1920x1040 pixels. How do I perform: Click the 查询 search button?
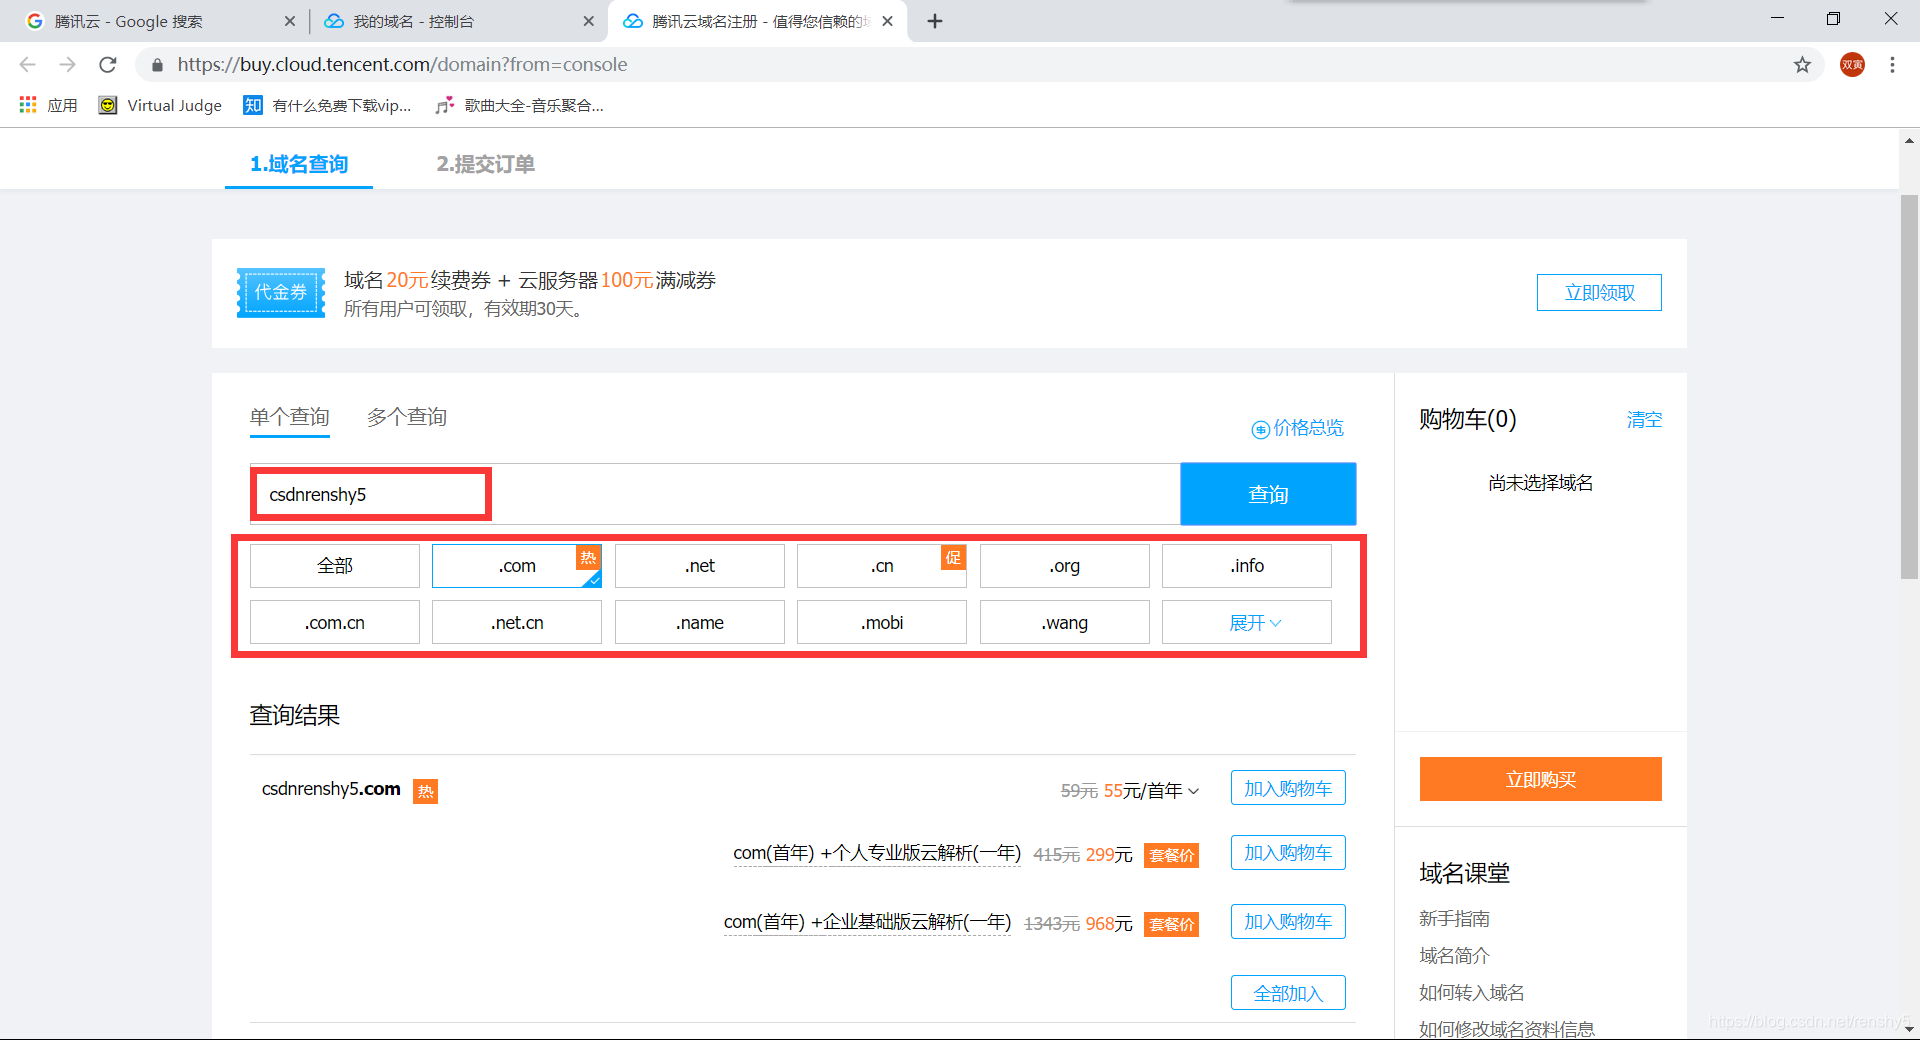1268,494
